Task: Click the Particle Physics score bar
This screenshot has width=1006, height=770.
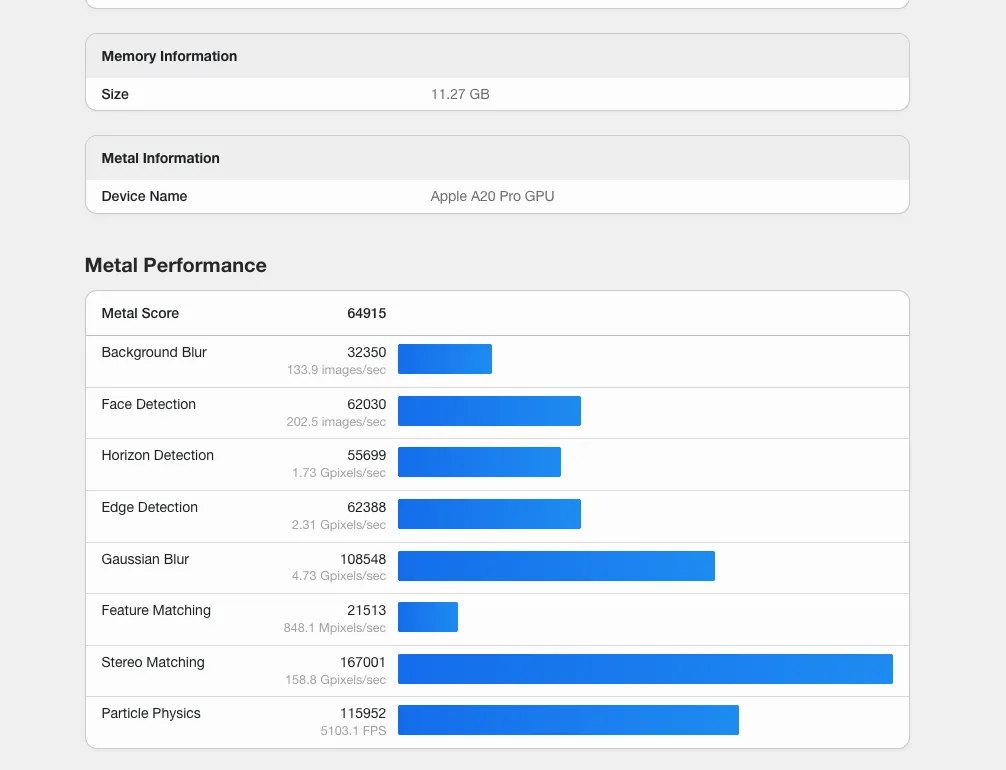Action: point(568,720)
